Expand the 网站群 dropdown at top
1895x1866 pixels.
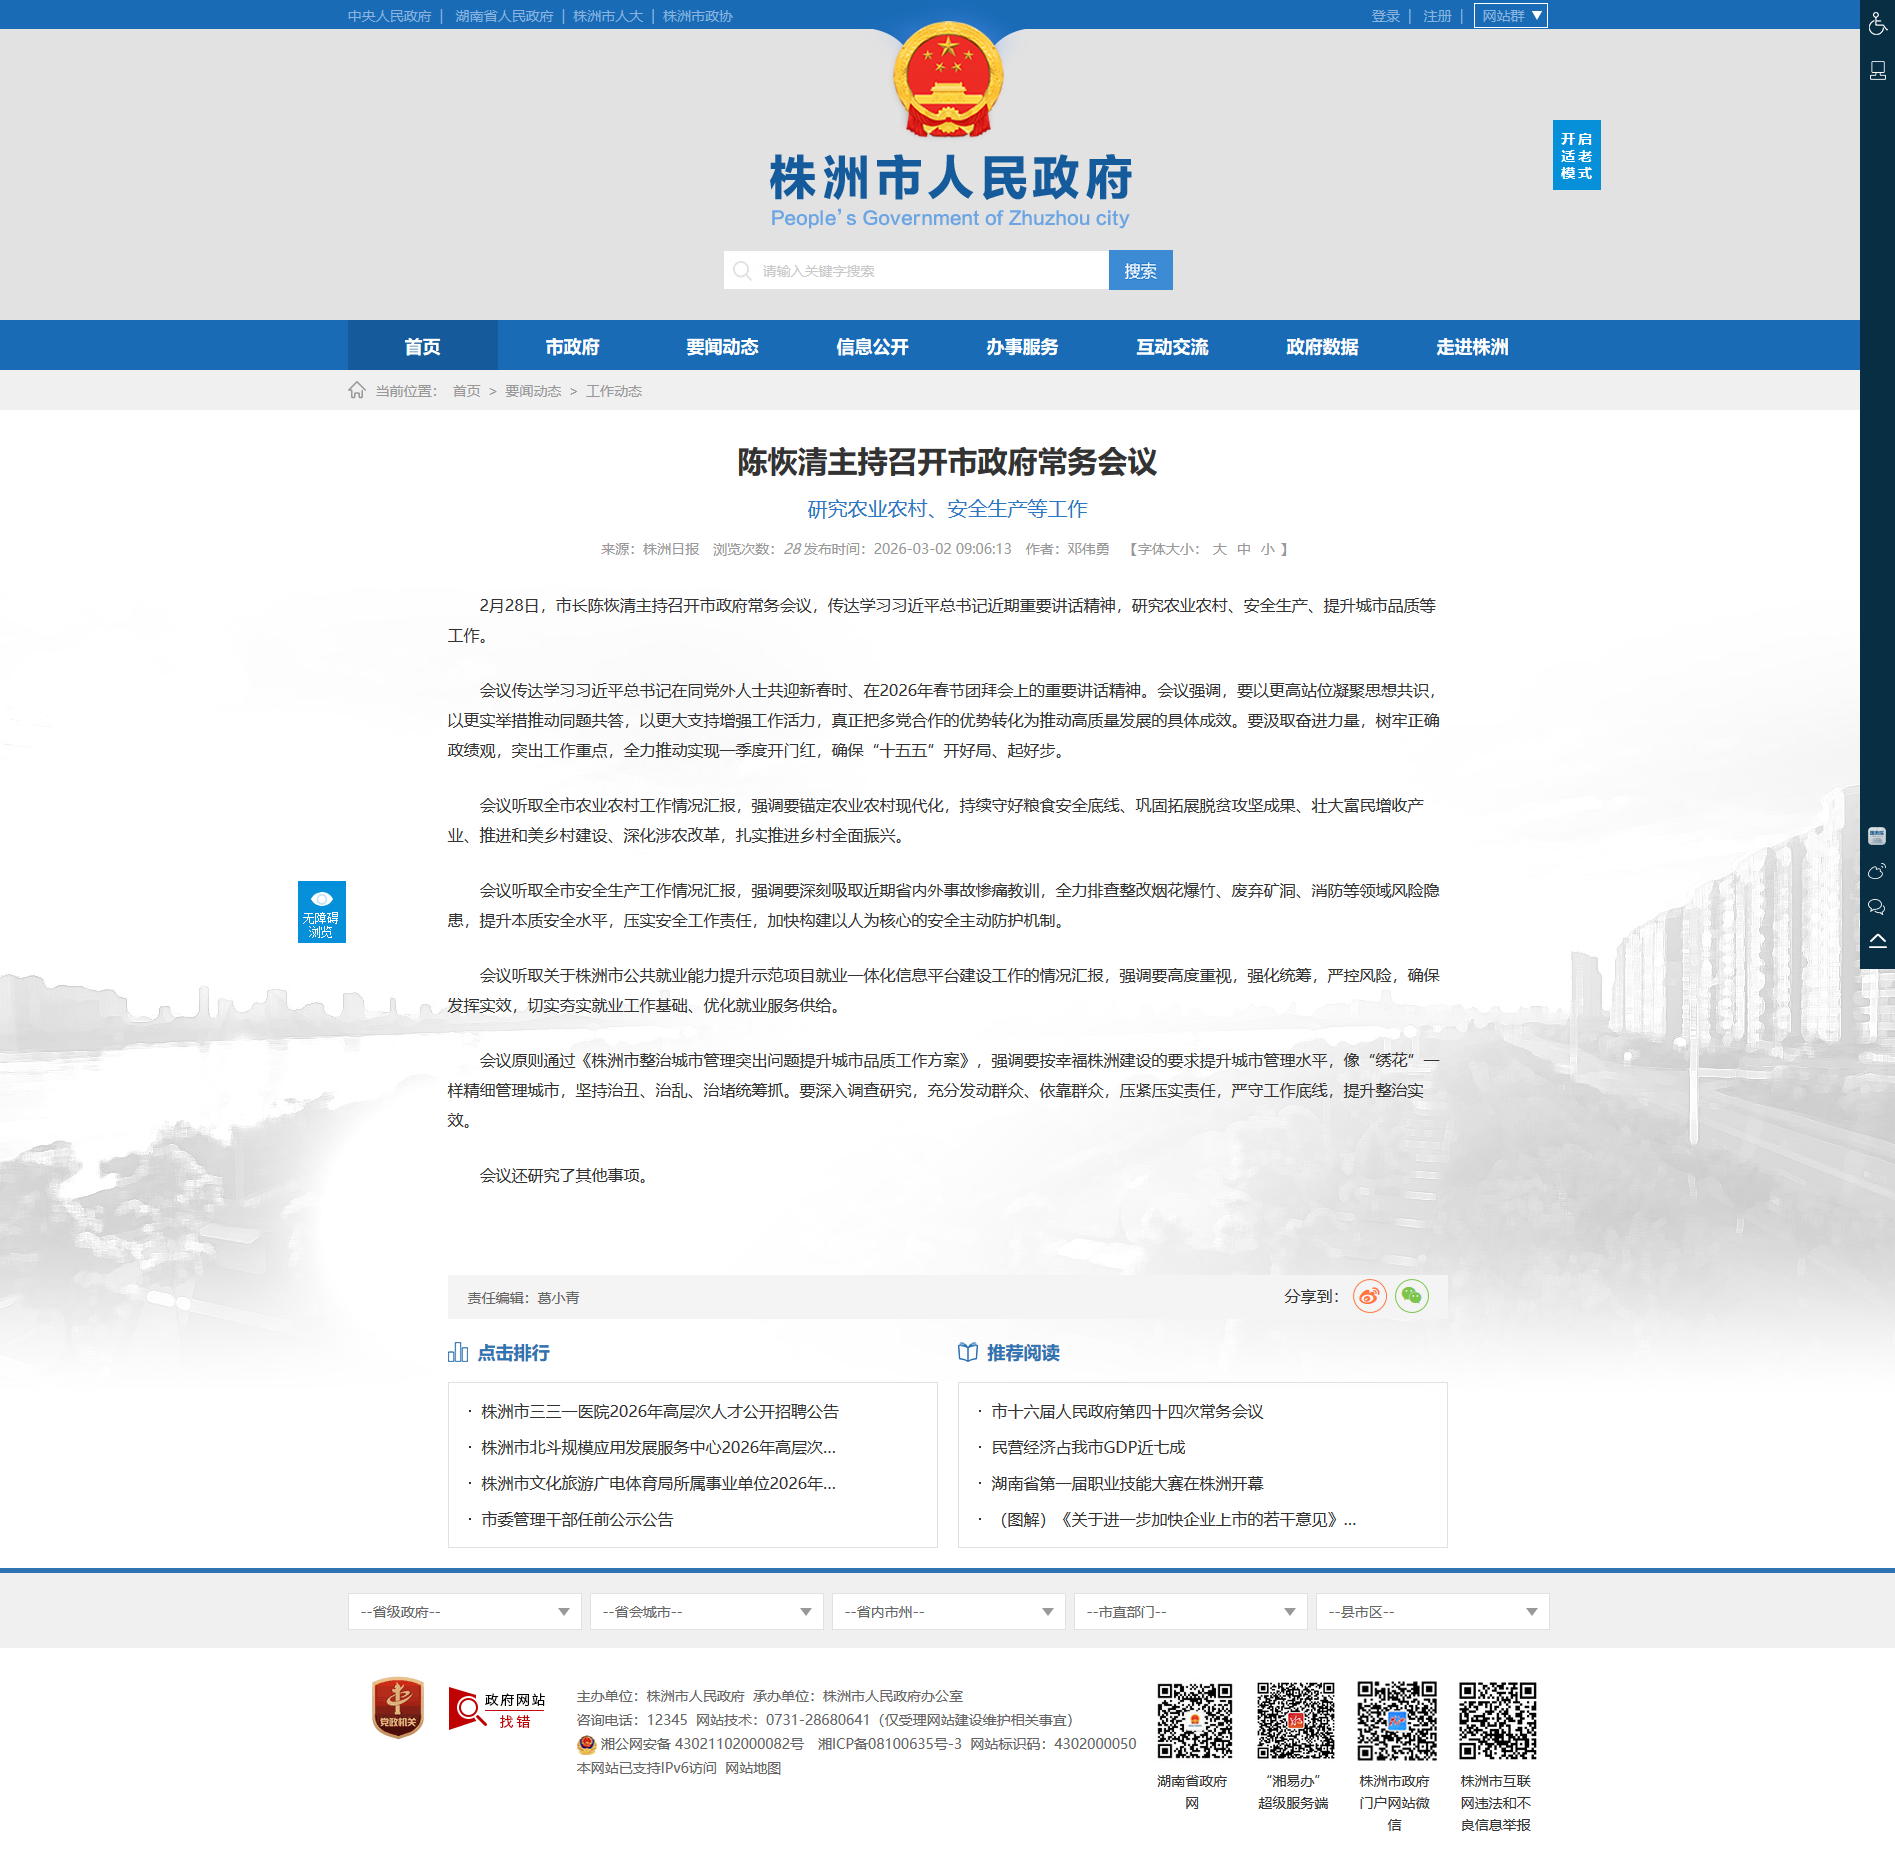click(x=1510, y=16)
